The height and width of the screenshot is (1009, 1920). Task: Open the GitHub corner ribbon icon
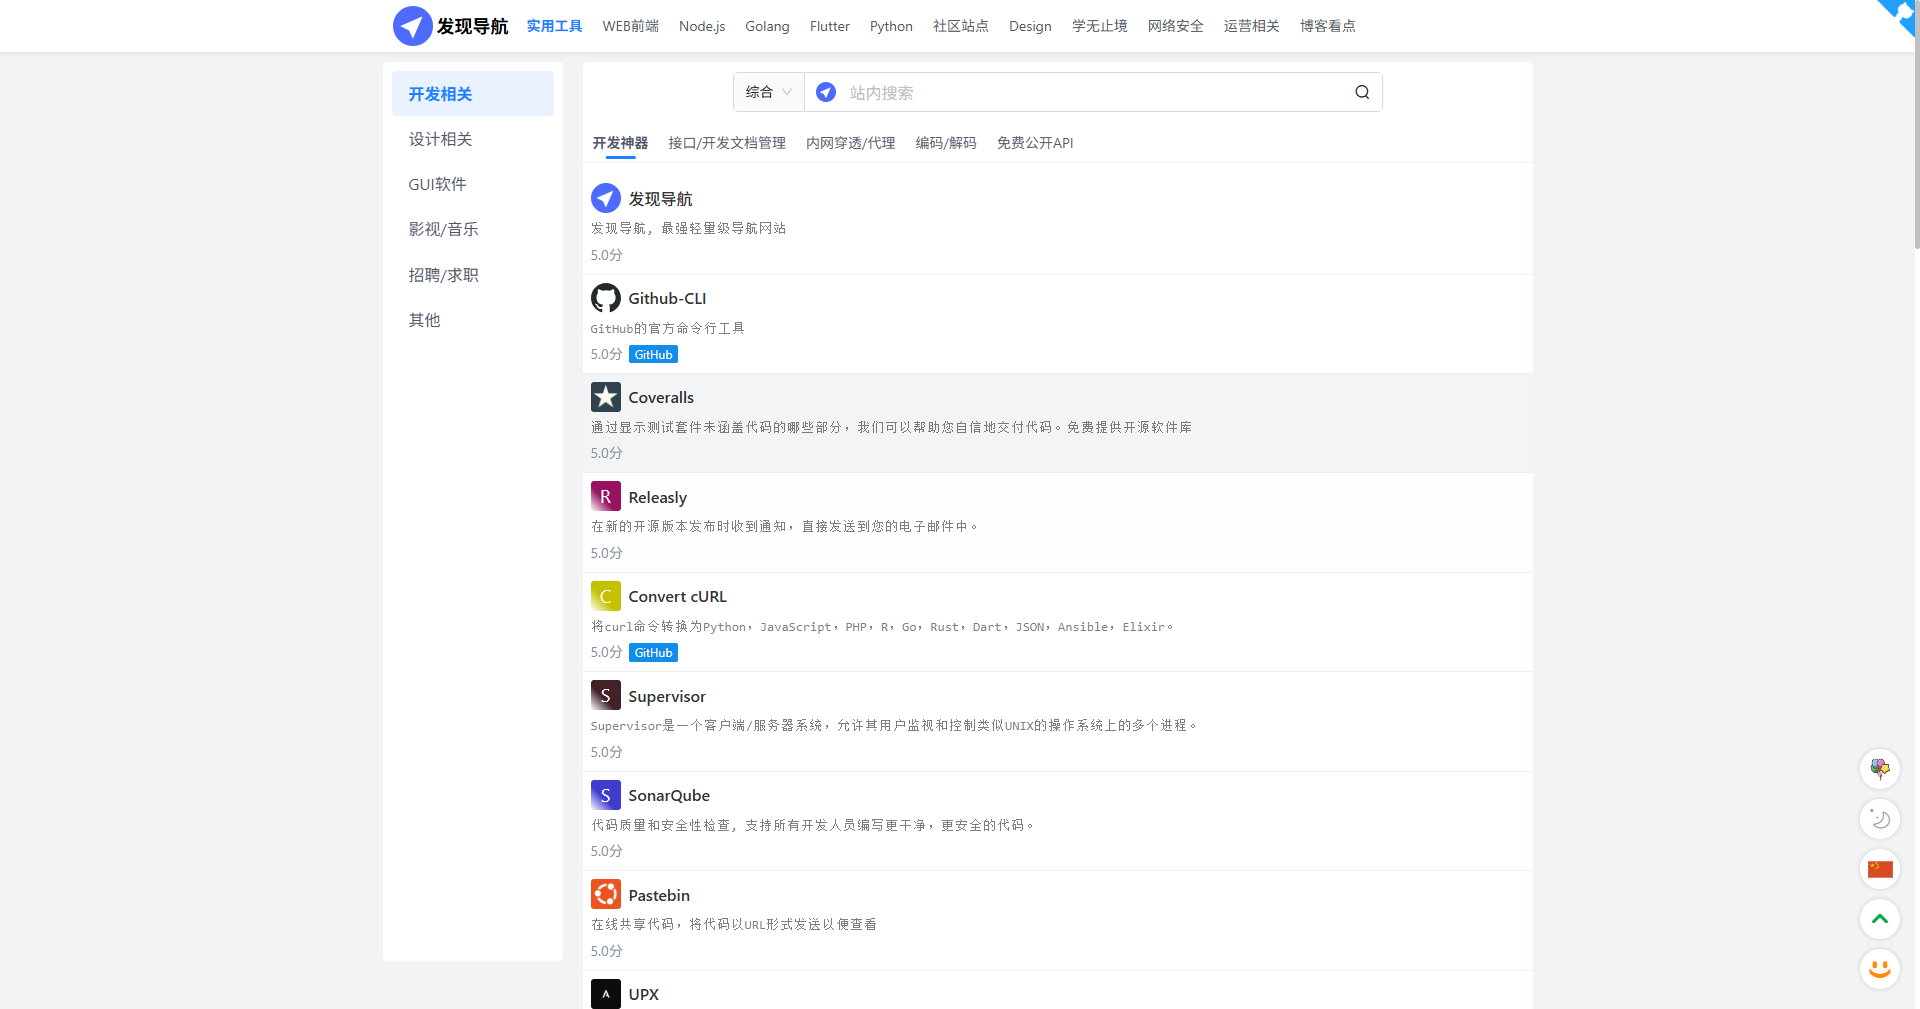click(x=1896, y=18)
